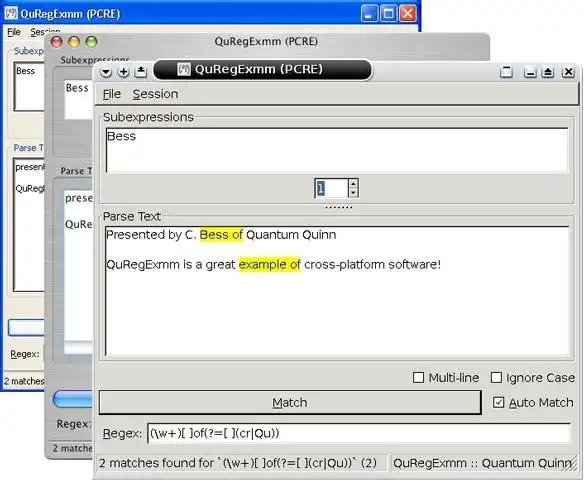Click inside the Parse Text area

click(x=337, y=291)
